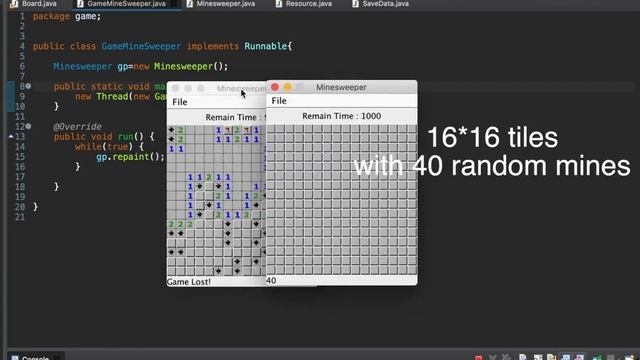This screenshot has width=640, height=360.
Task: Click 'public static void' on line 8
Action: tap(101, 86)
